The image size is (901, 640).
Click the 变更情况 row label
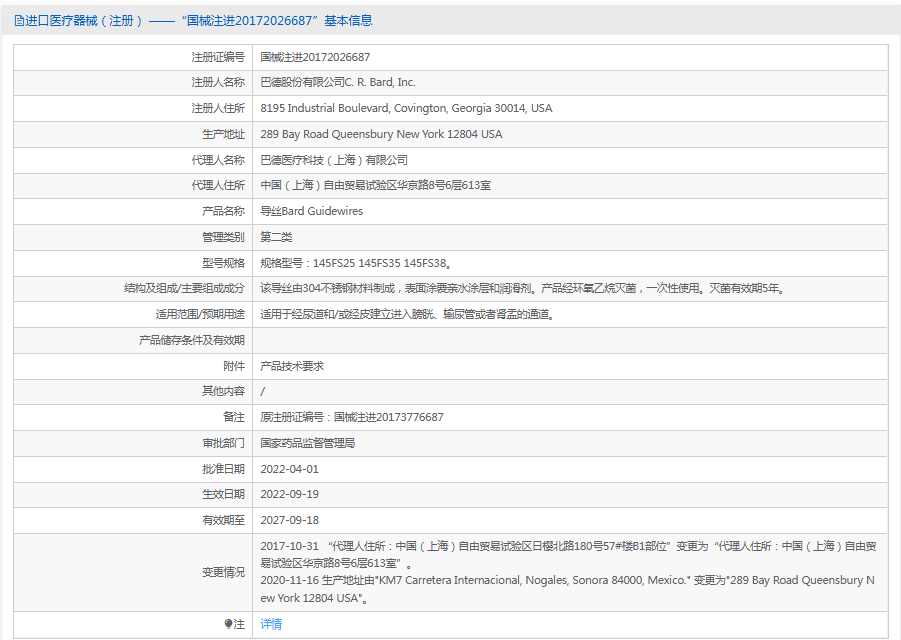pyautogui.click(x=223, y=572)
